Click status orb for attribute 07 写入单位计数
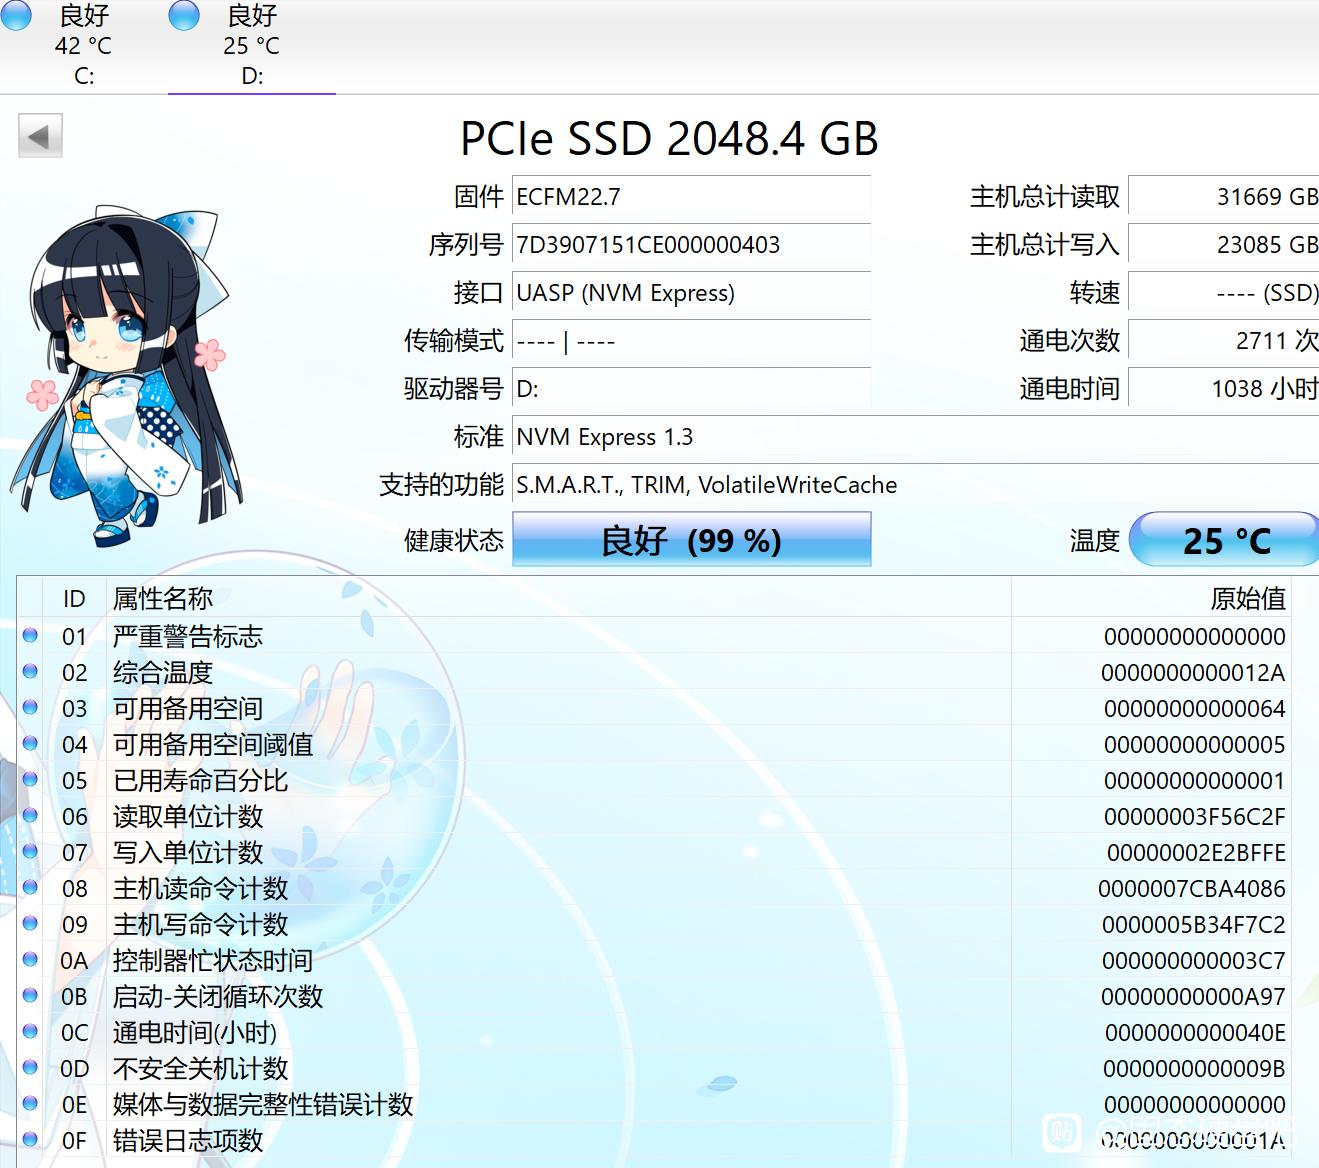The width and height of the screenshot is (1319, 1168). (x=30, y=852)
